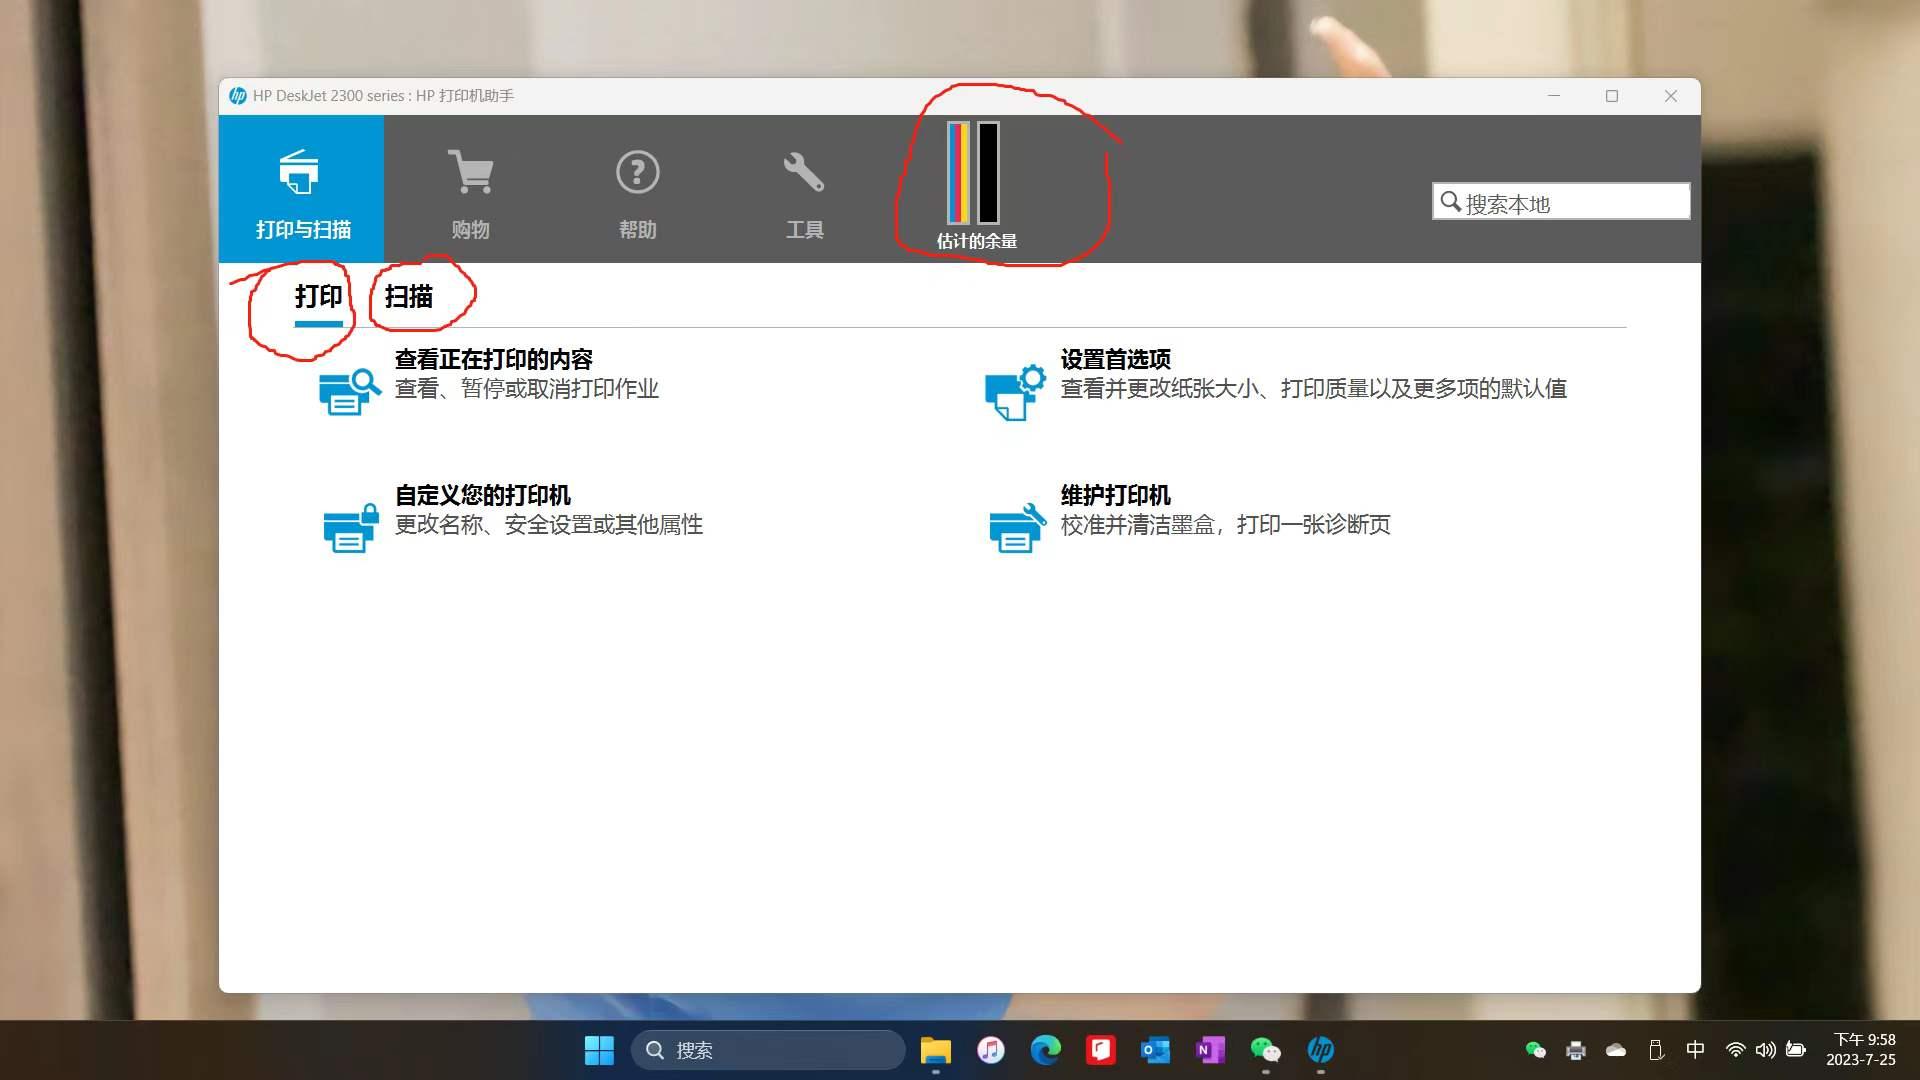The image size is (1920, 1080).
Task: Click the WeChat tray icon
Action: click(1536, 1050)
